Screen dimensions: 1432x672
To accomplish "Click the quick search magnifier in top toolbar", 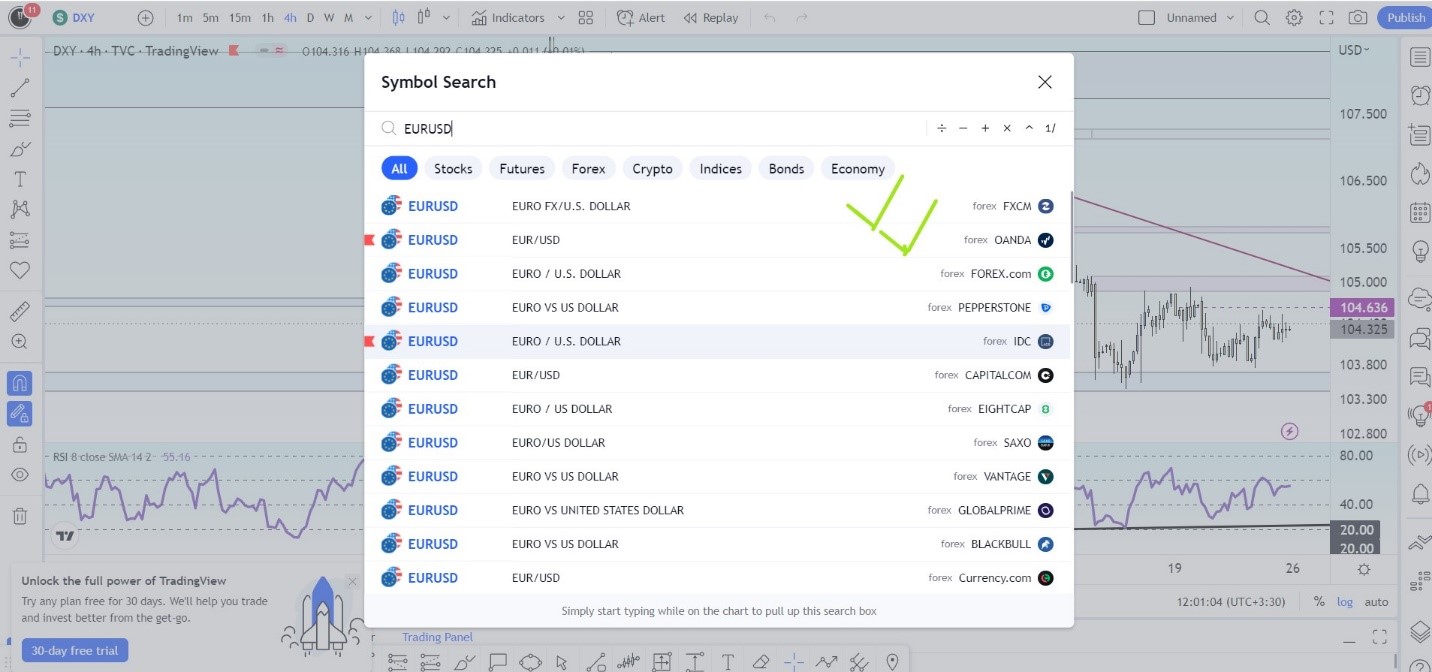I will tap(1262, 17).
